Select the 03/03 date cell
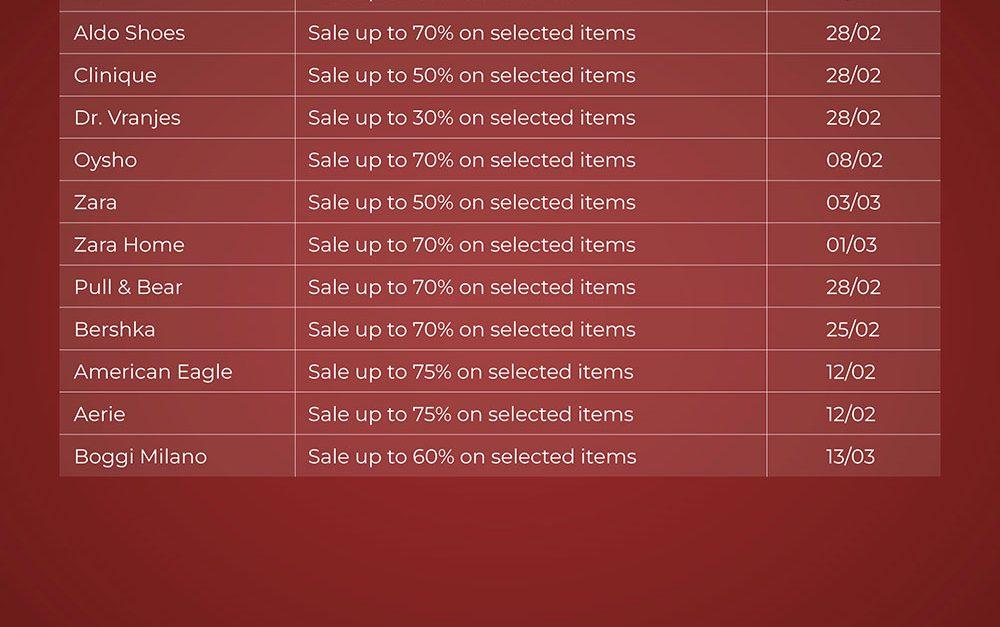Screen dimensions: 1000x627 (x=853, y=202)
